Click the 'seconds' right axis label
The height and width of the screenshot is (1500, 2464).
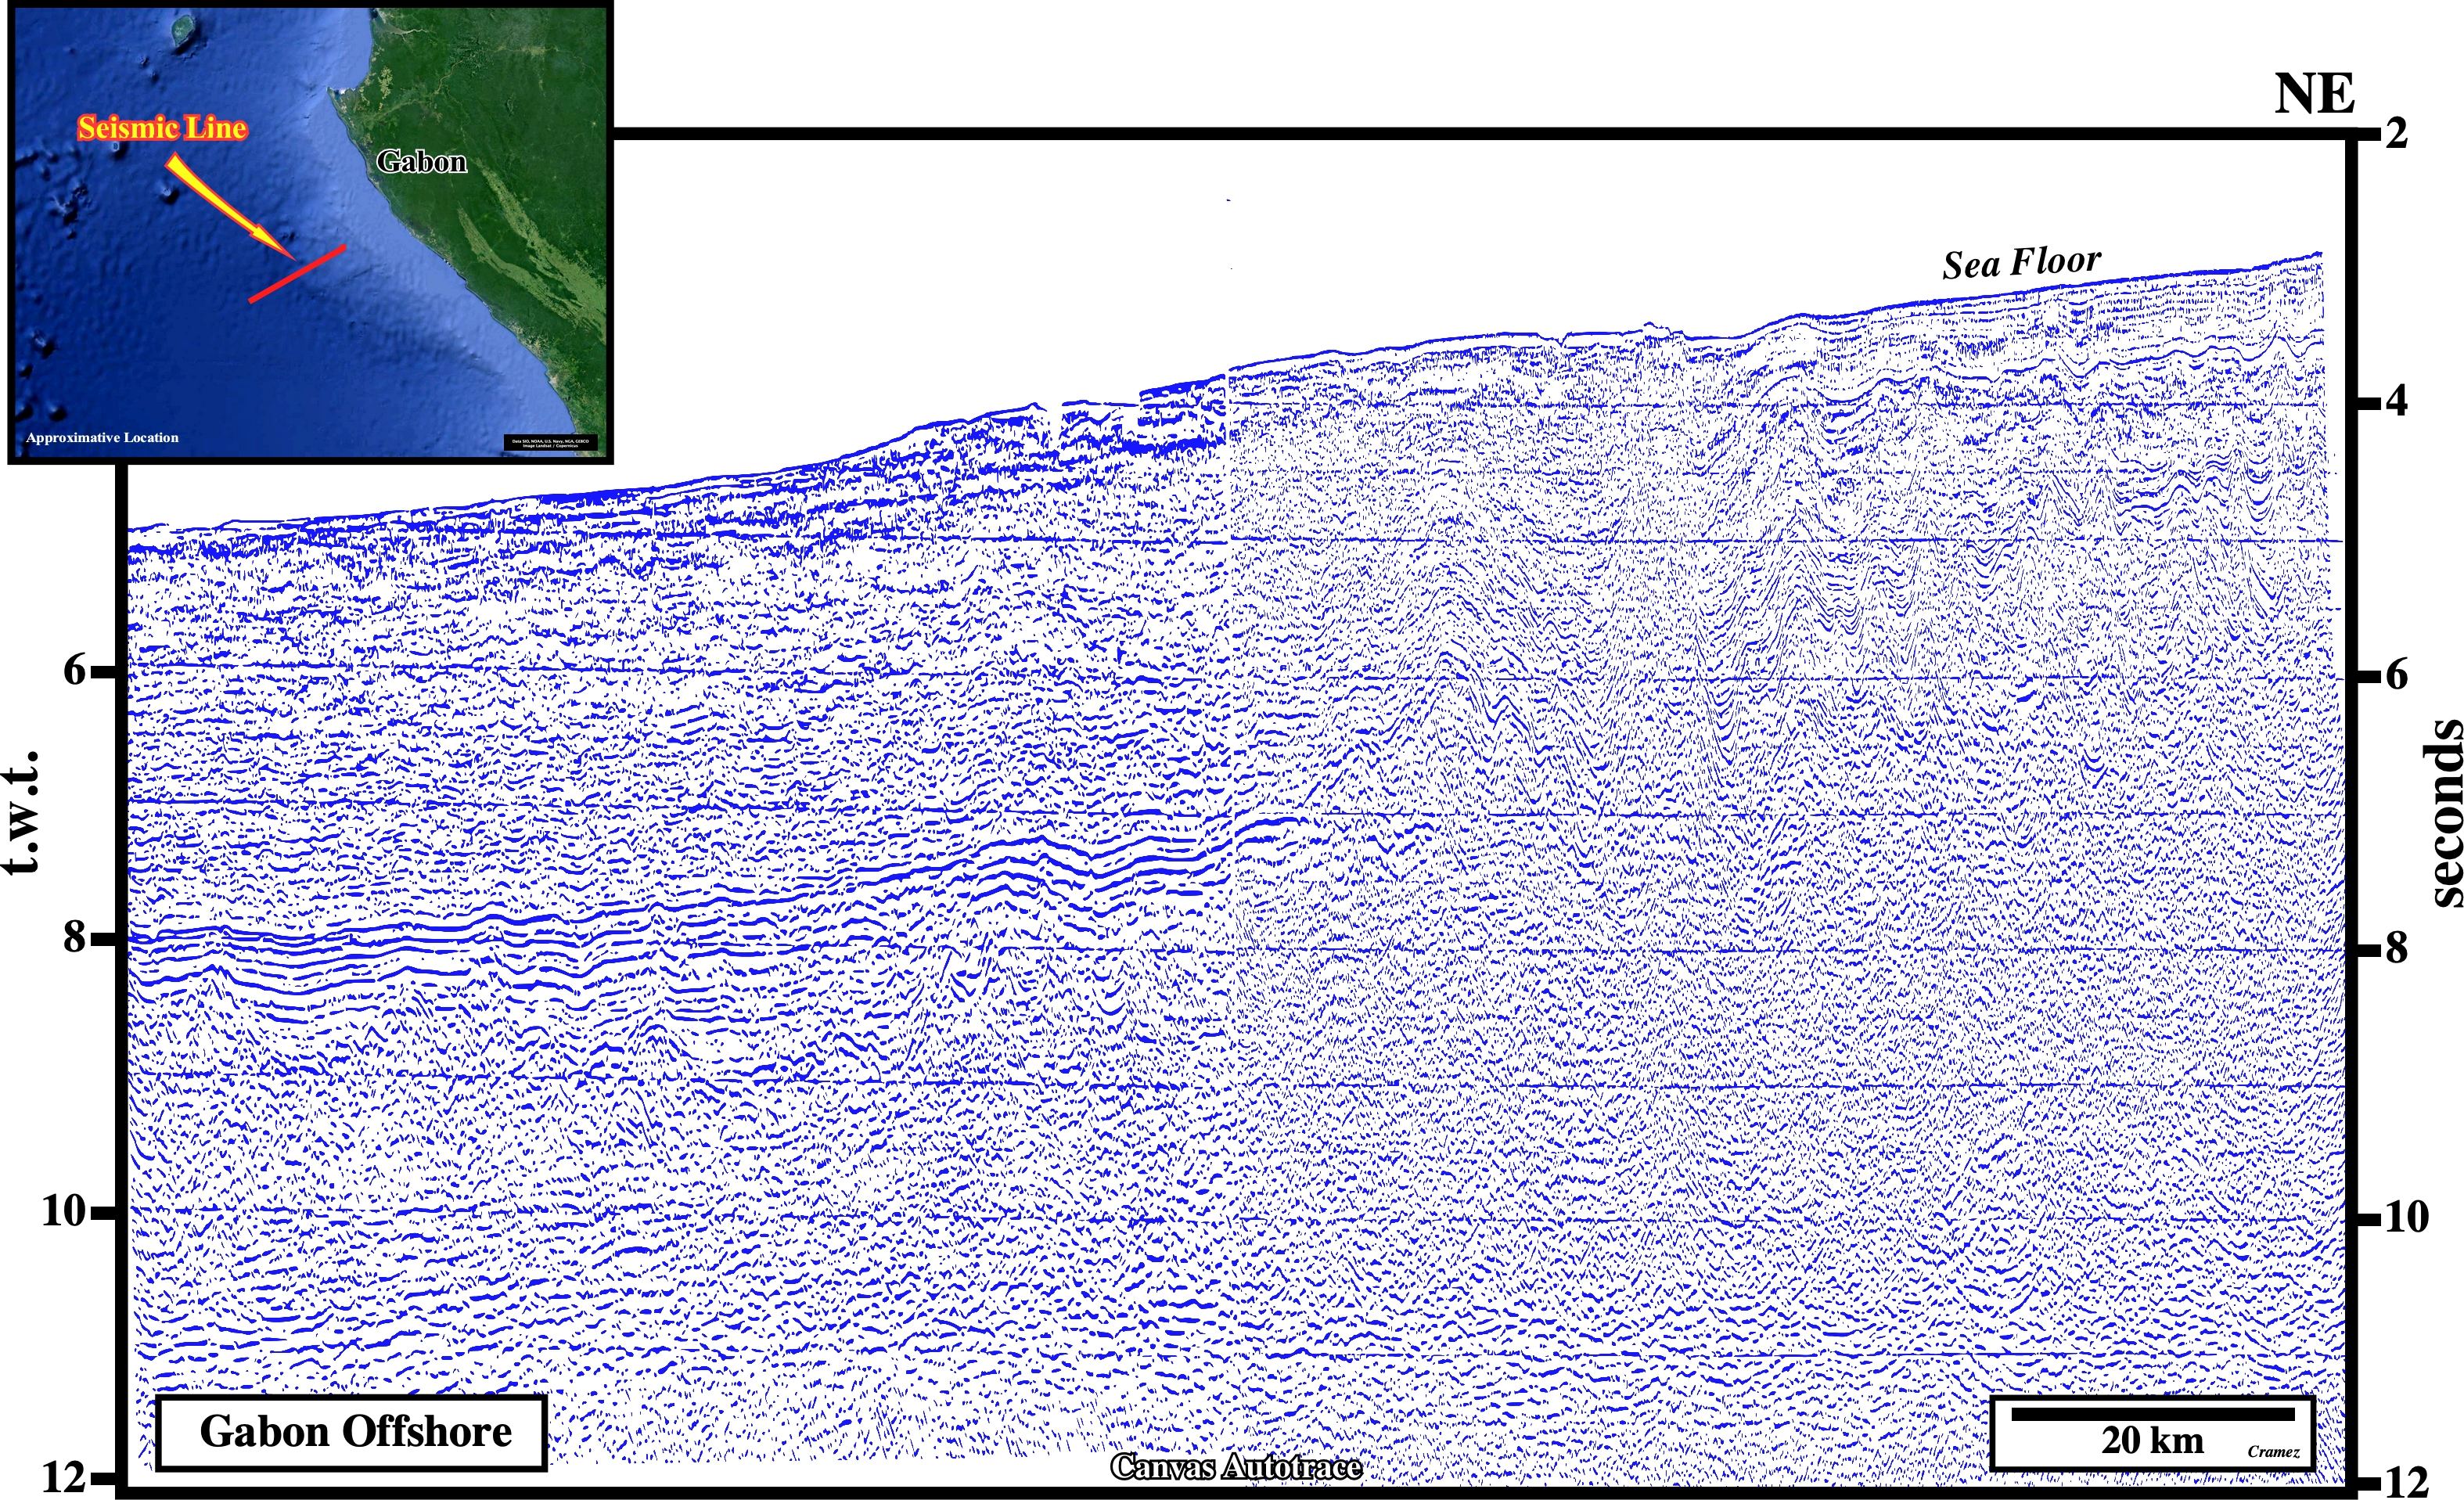pyautogui.click(x=2443, y=813)
